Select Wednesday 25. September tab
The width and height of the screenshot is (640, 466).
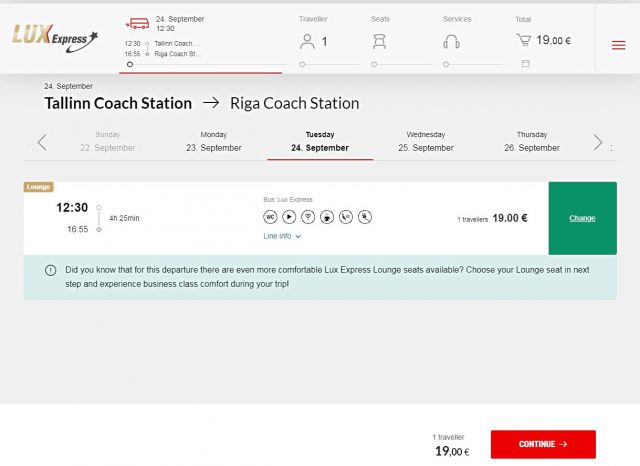(426, 141)
